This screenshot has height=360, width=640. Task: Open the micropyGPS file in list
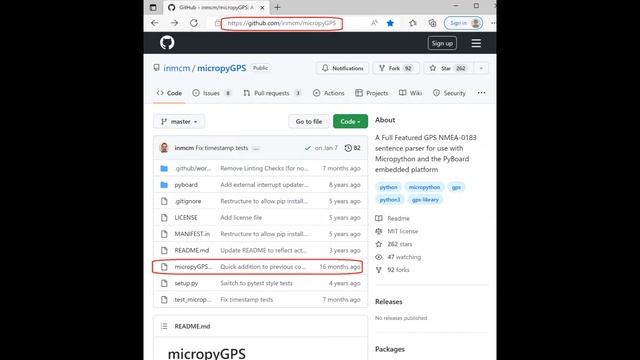(x=193, y=267)
